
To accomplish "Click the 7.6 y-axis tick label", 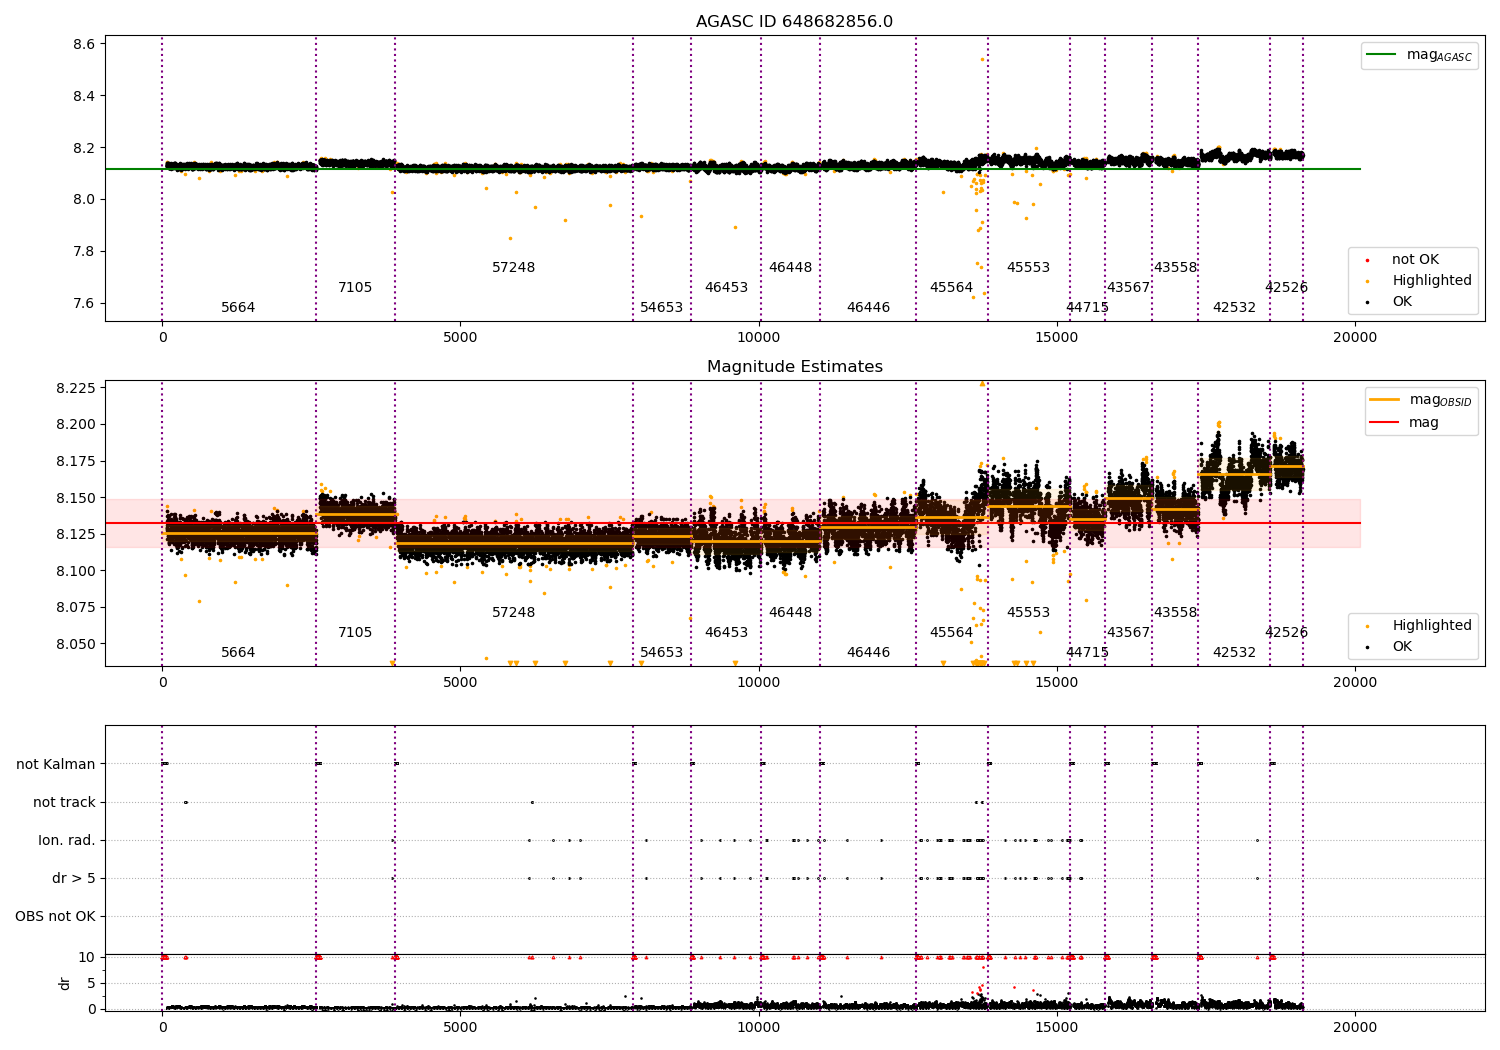I will click(x=84, y=304).
